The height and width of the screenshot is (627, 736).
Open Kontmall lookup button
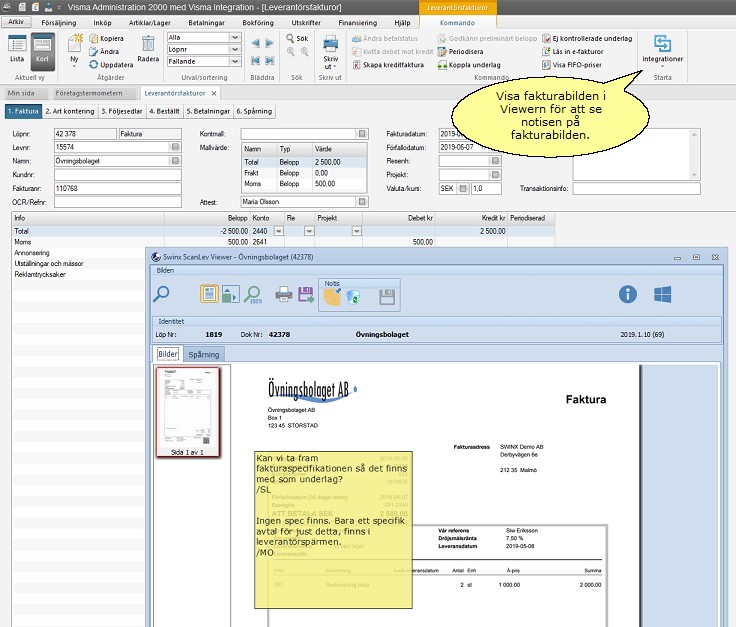point(362,134)
